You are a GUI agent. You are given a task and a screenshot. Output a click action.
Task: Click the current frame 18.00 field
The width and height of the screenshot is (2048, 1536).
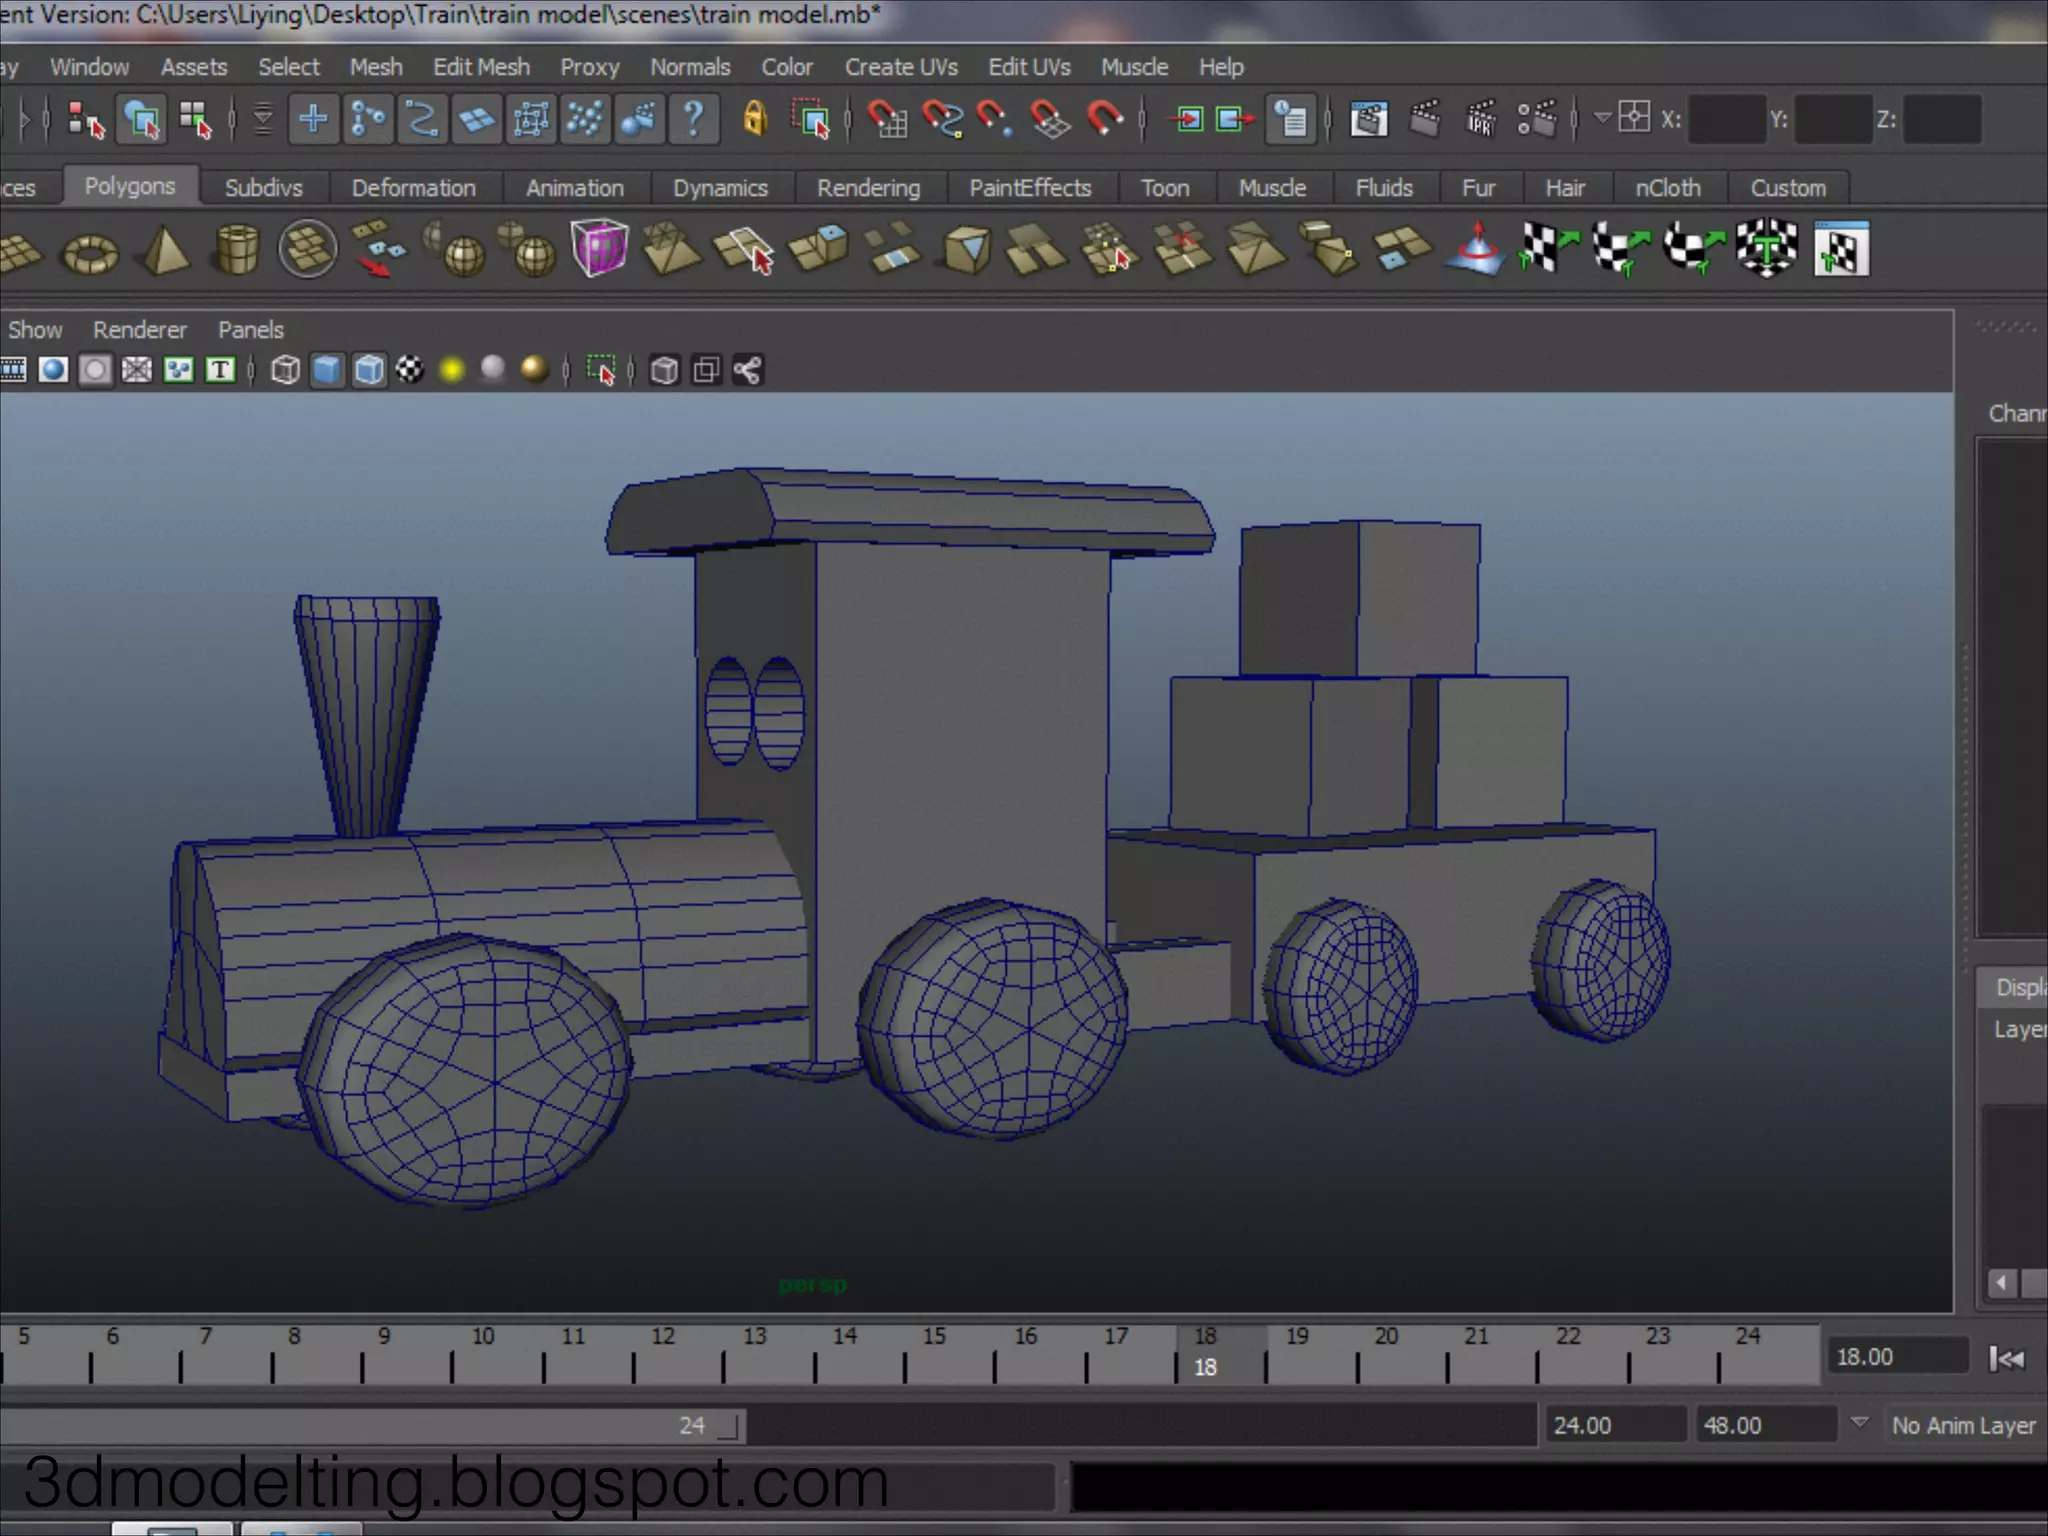pos(1897,1357)
